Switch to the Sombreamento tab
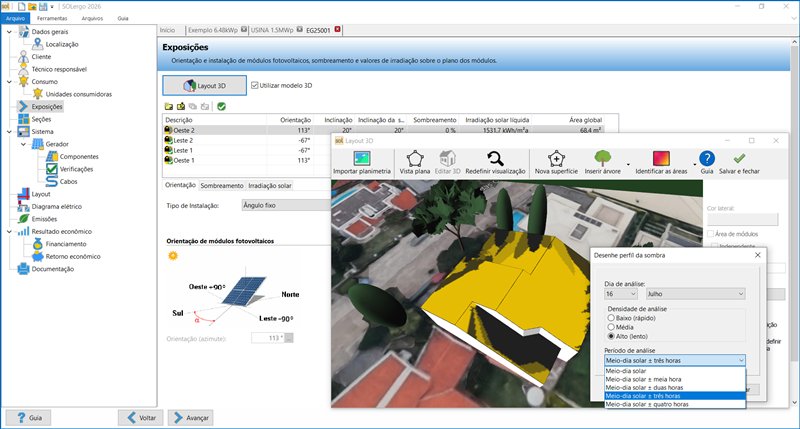Screen dimensions: 800x429 click(x=221, y=185)
